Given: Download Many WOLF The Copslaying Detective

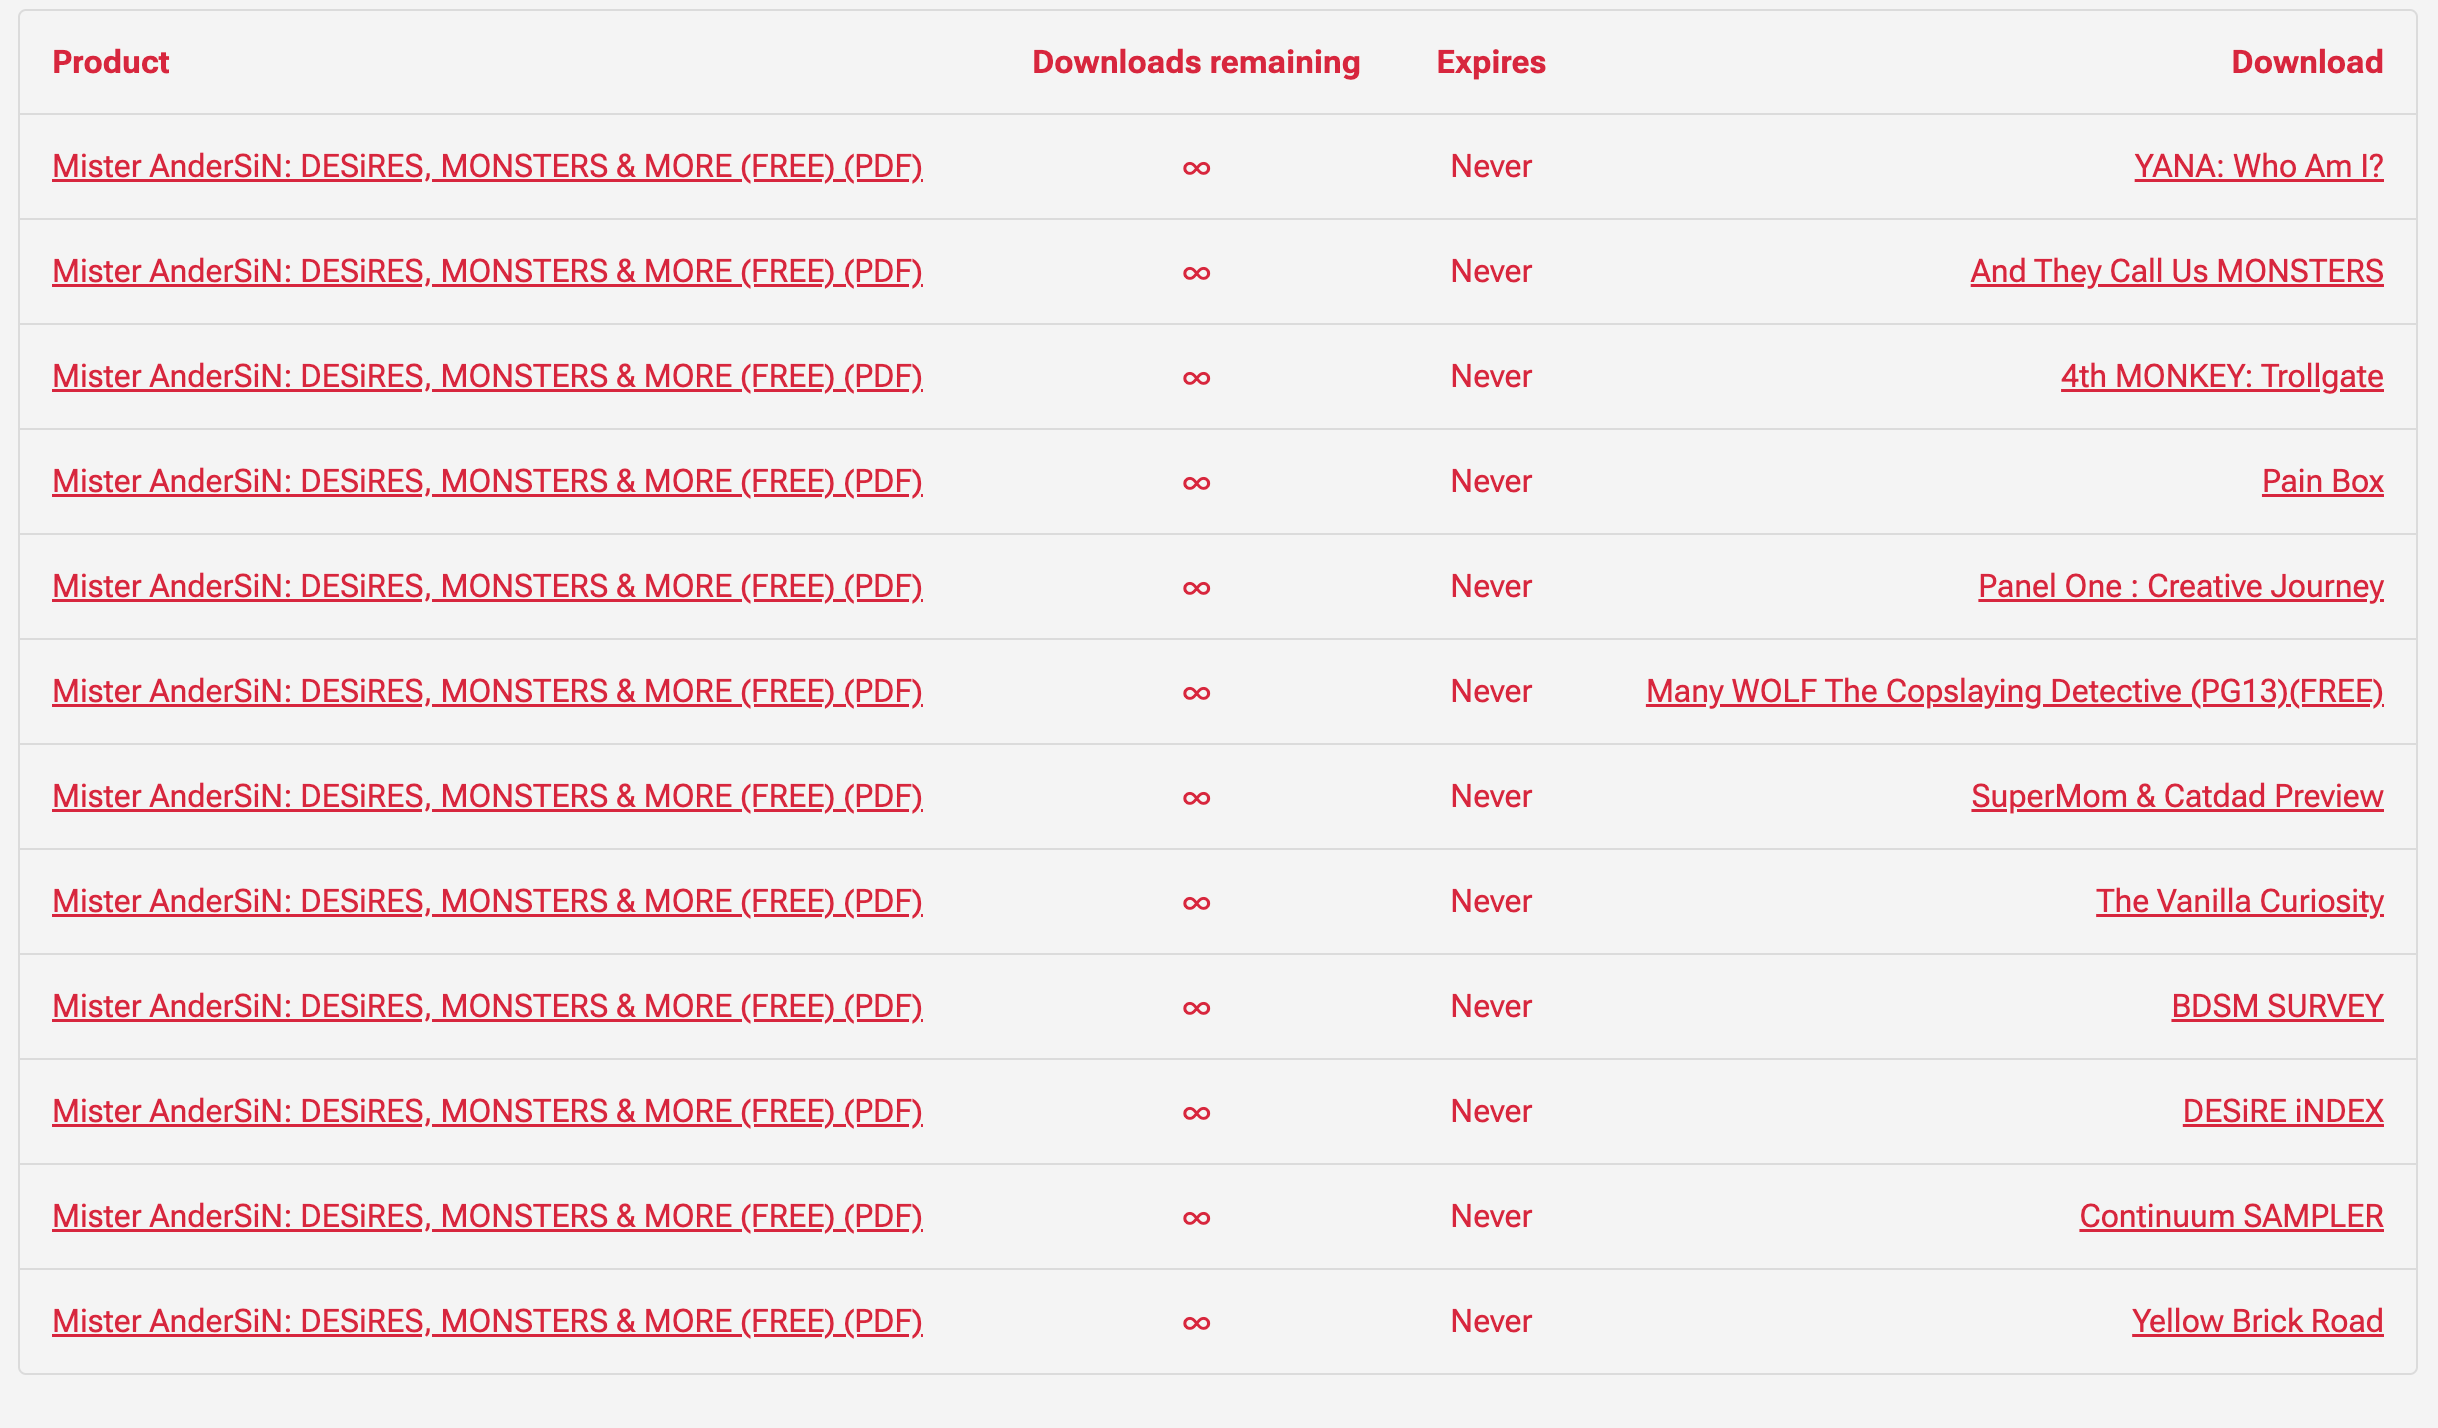Looking at the screenshot, I should tap(2014, 691).
